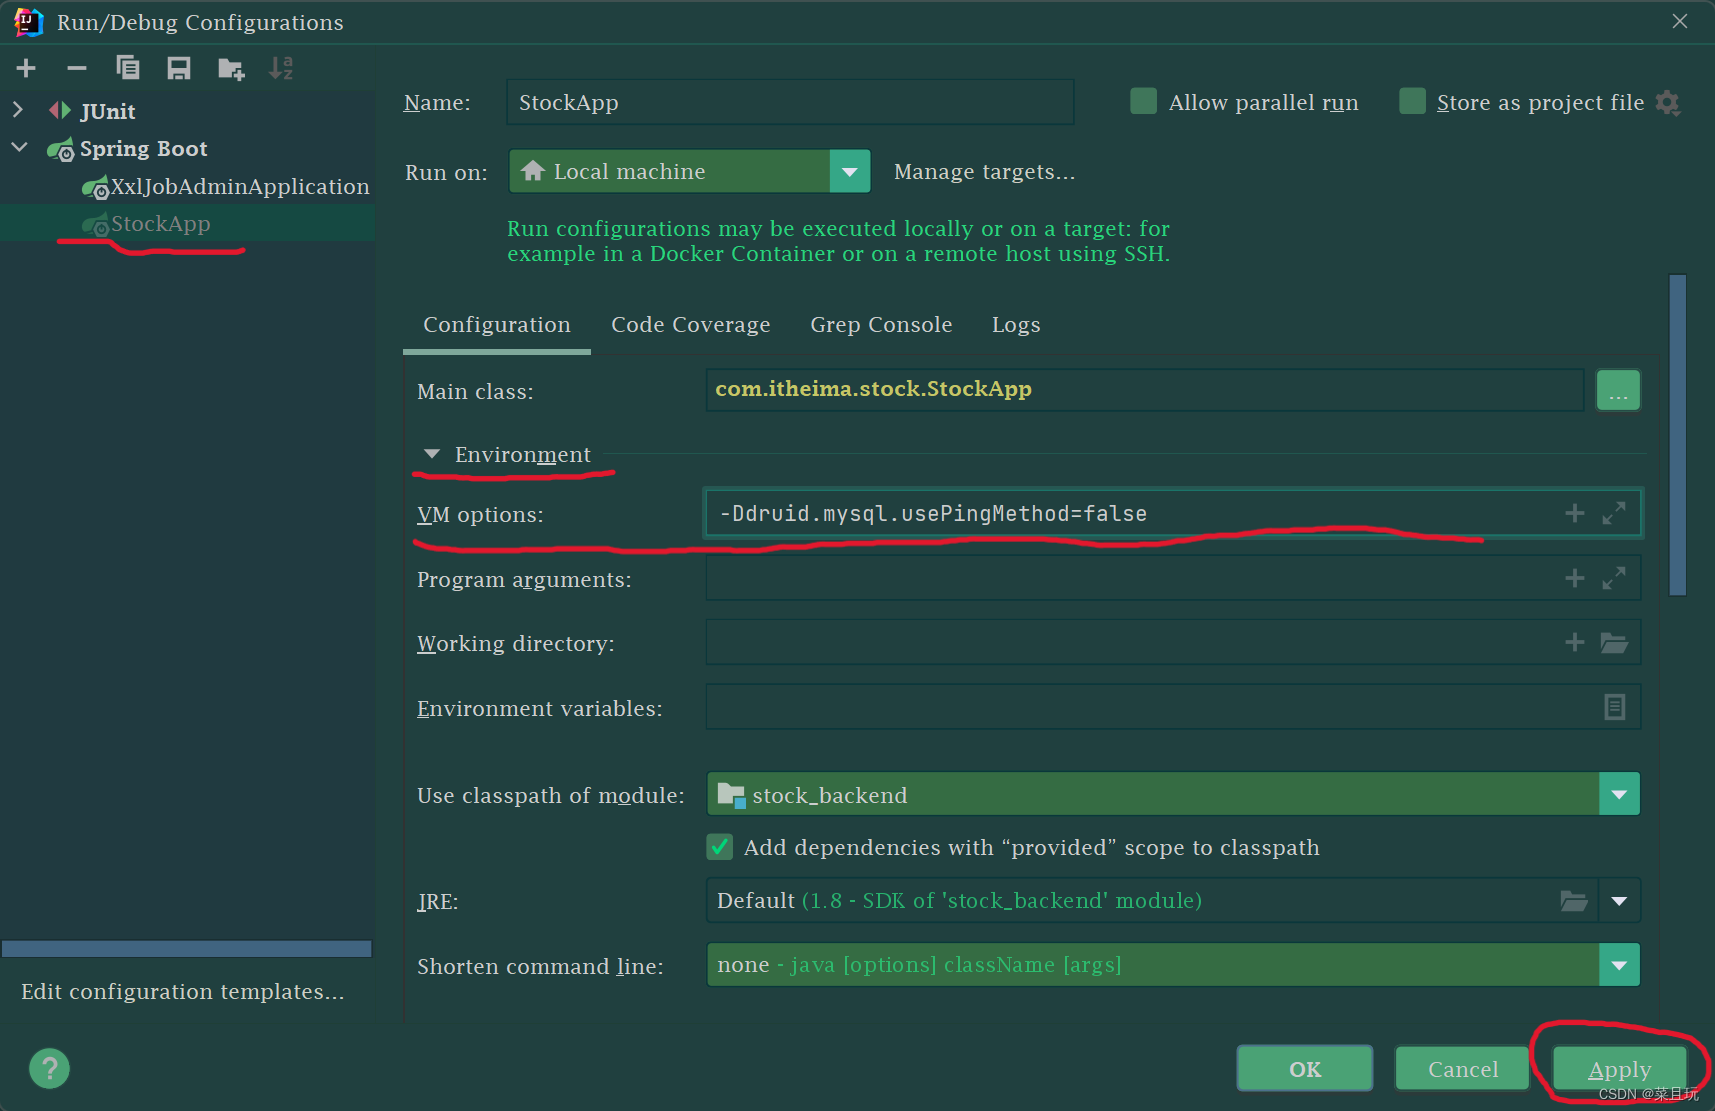Image resolution: width=1715 pixels, height=1111 pixels.
Task: Click the Name input field
Action: [789, 101]
